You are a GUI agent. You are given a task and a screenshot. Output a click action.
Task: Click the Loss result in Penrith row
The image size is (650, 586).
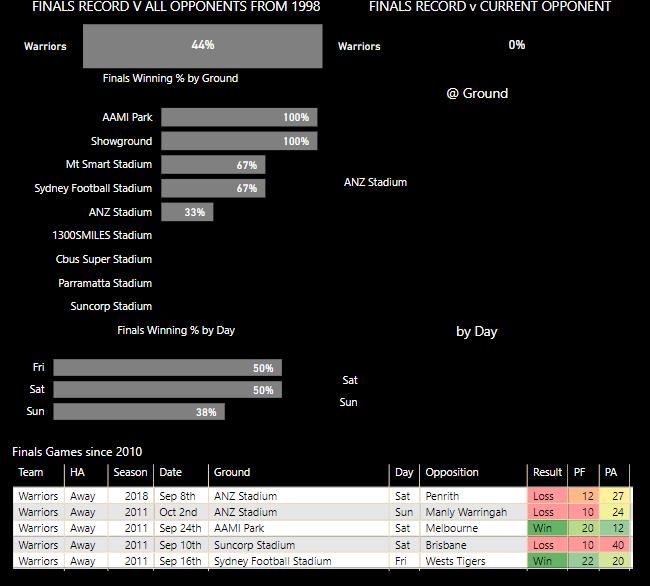coord(547,496)
